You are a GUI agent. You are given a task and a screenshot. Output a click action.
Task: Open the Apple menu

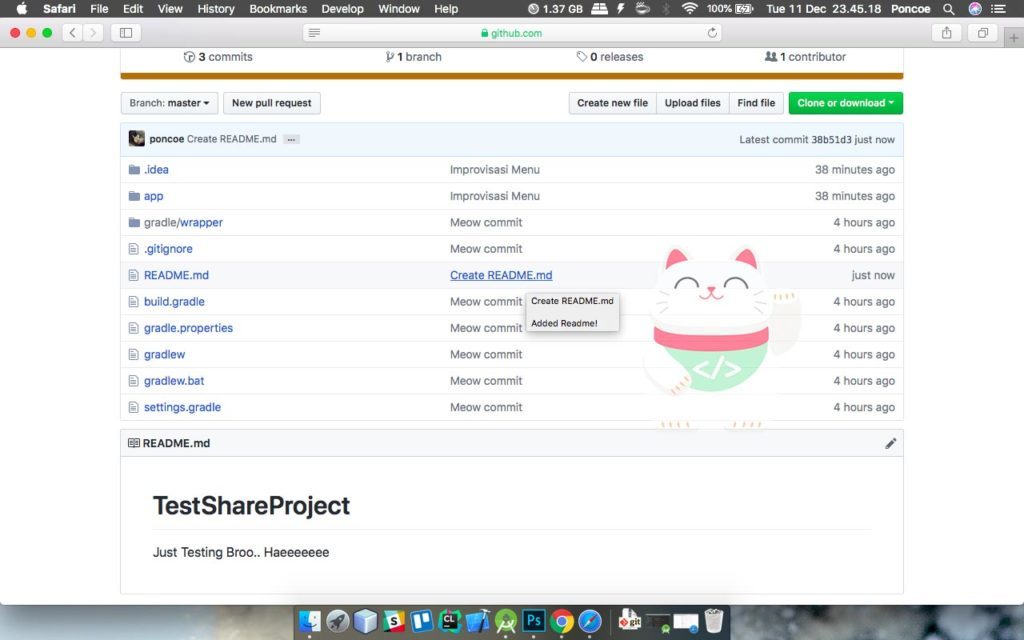pos(22,8)
